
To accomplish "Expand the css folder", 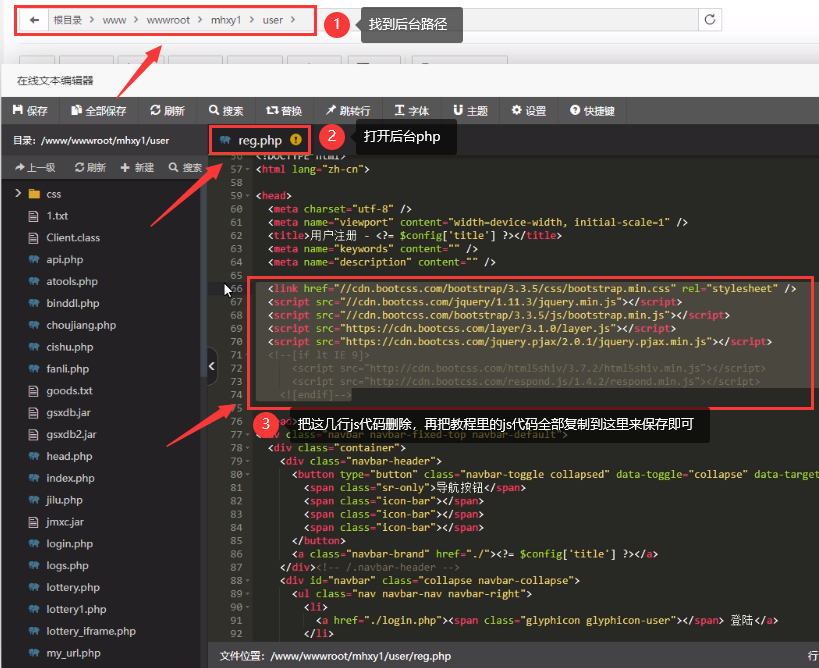I will [18, 193].
